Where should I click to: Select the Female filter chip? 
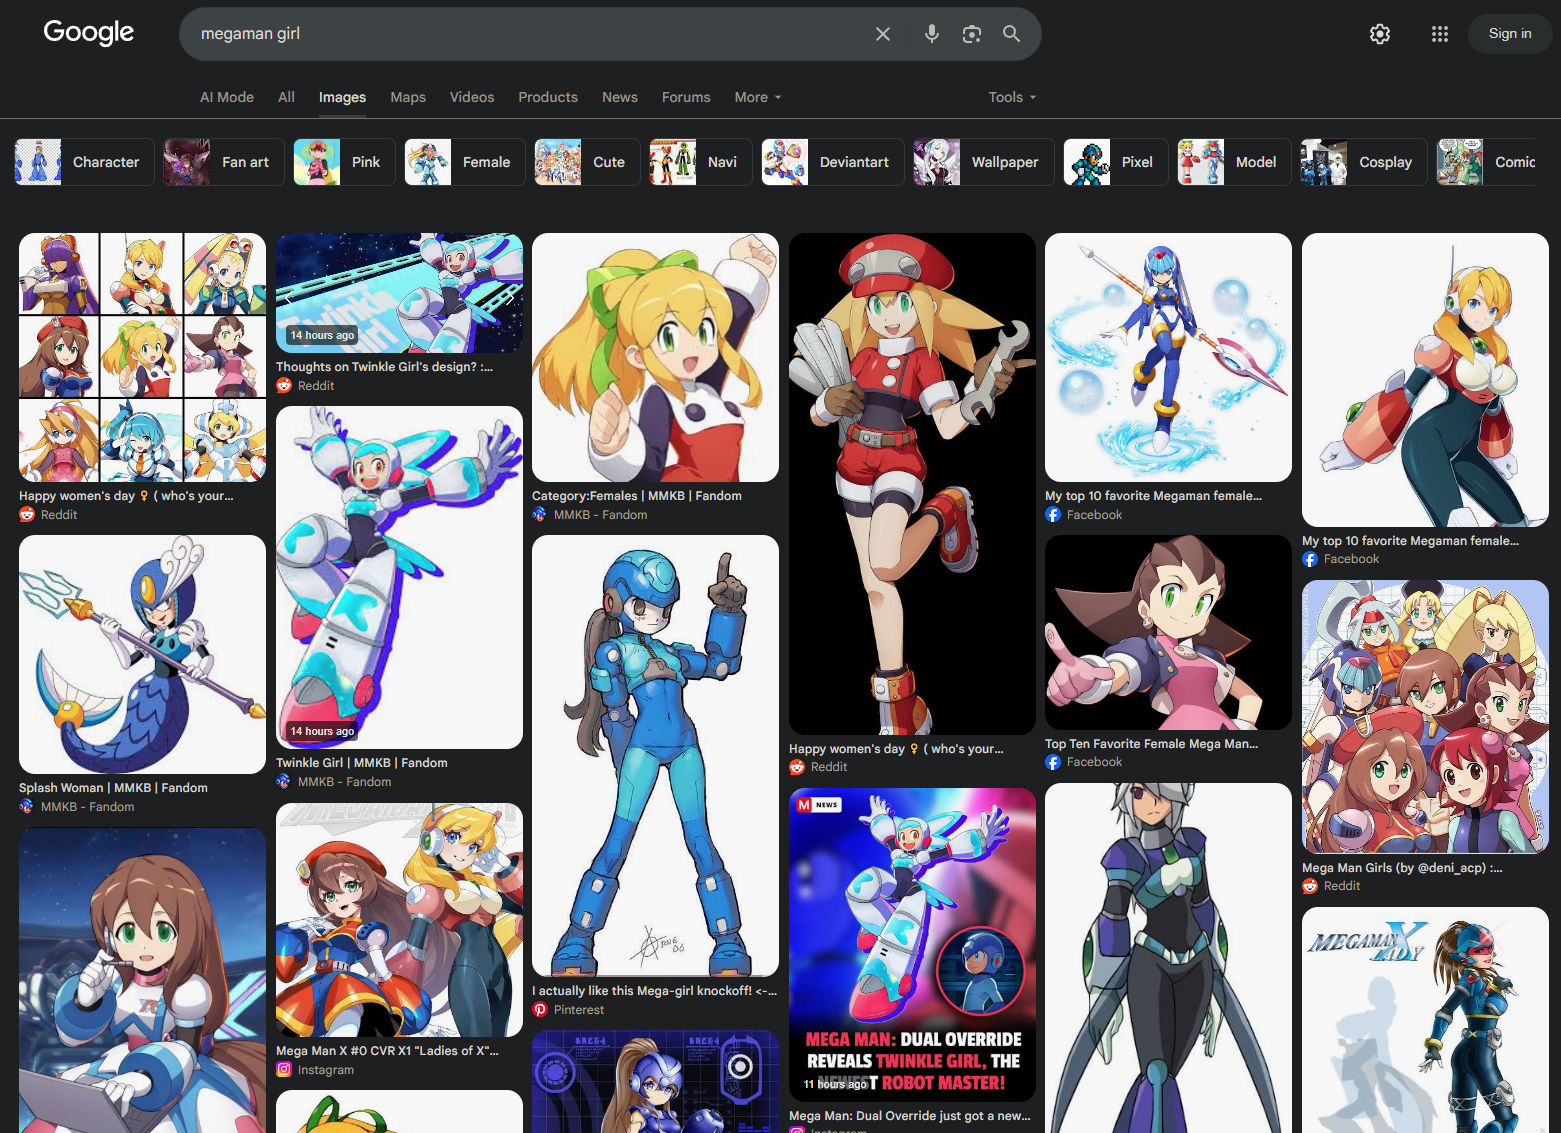pyautogui.click(x=465, y=162)
